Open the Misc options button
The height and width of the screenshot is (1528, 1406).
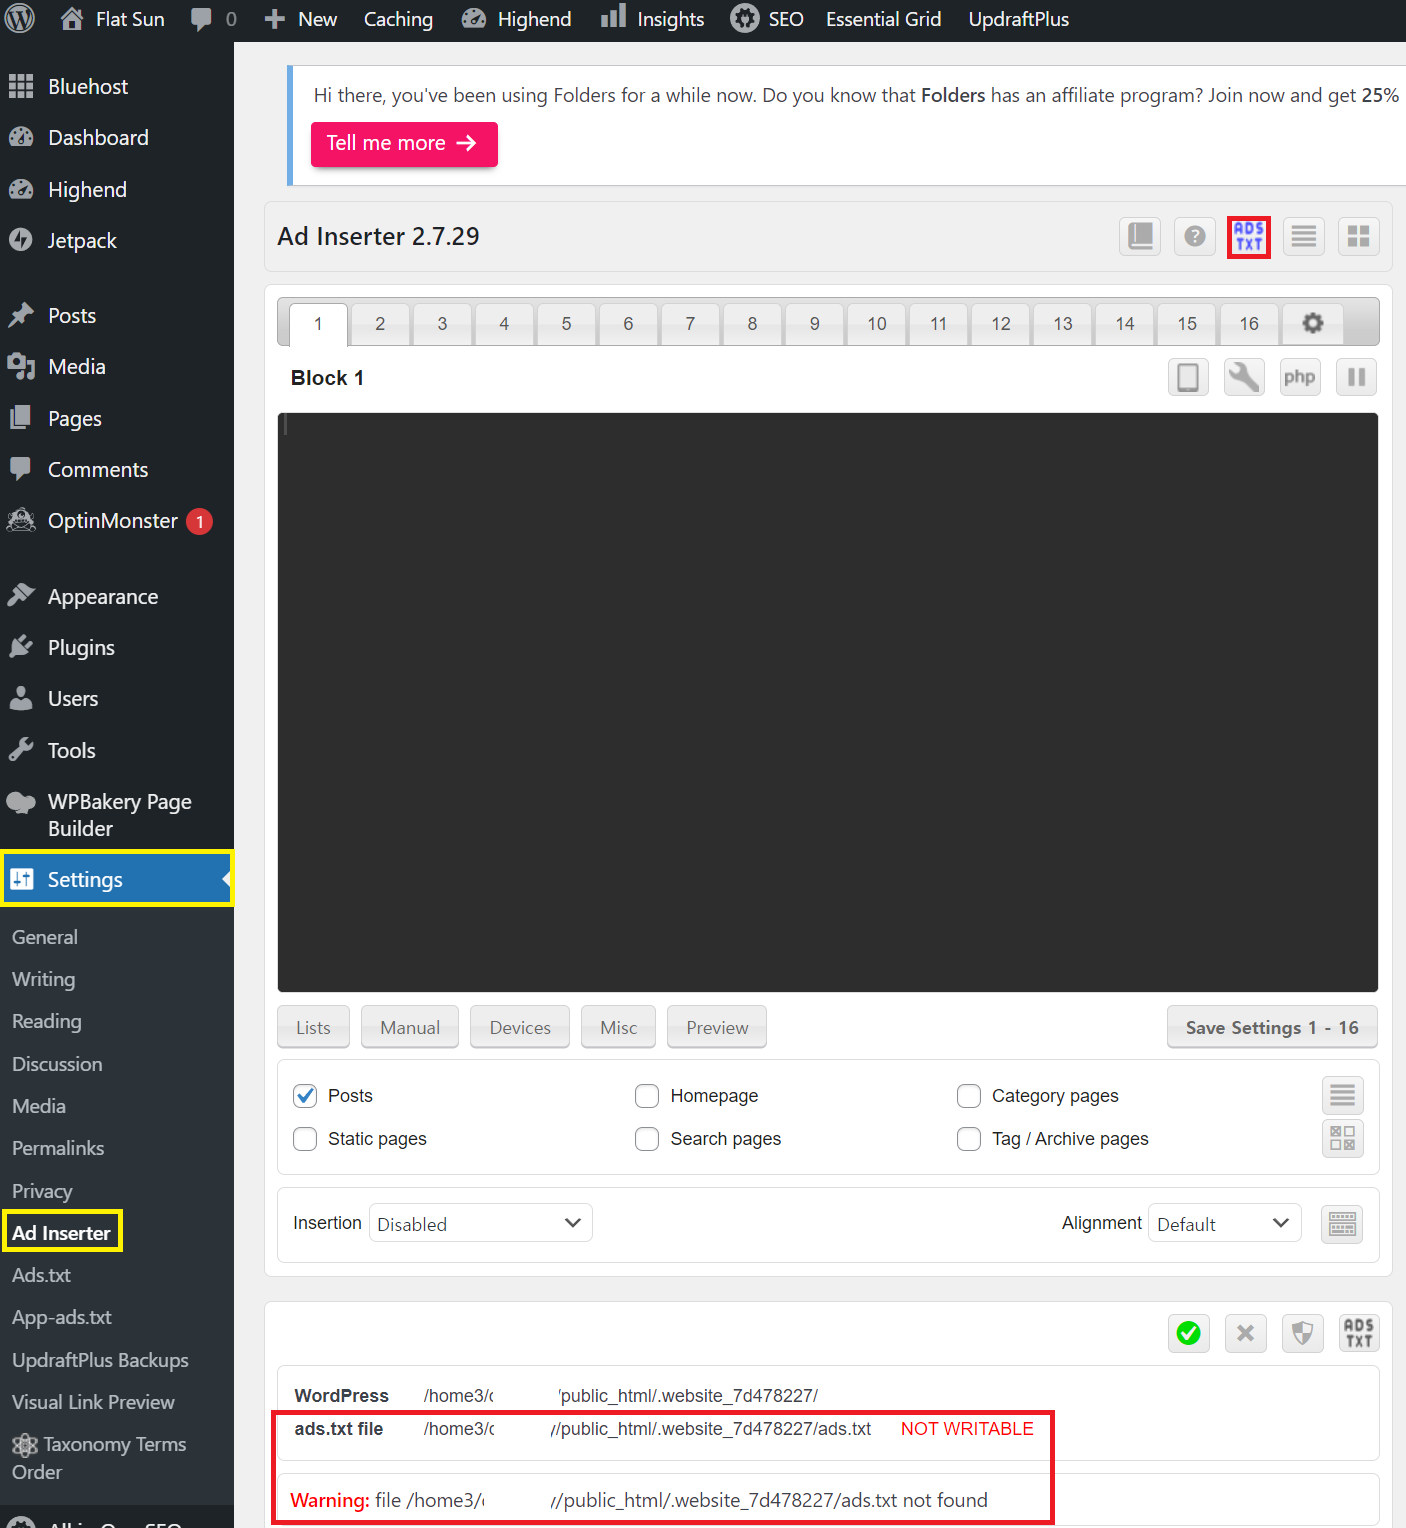[618, 1027]
